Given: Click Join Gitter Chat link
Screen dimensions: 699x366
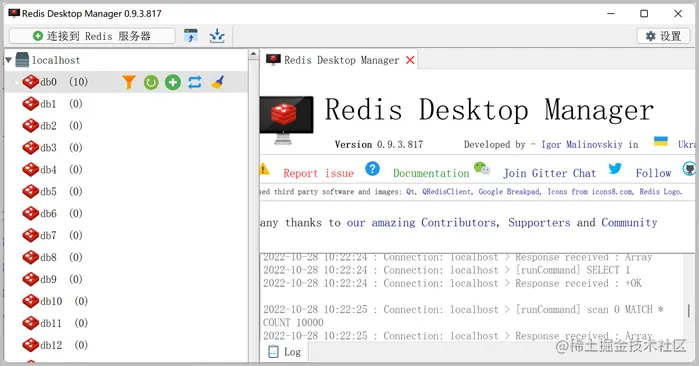Looking at the screenshot, I should click(549, 173).
